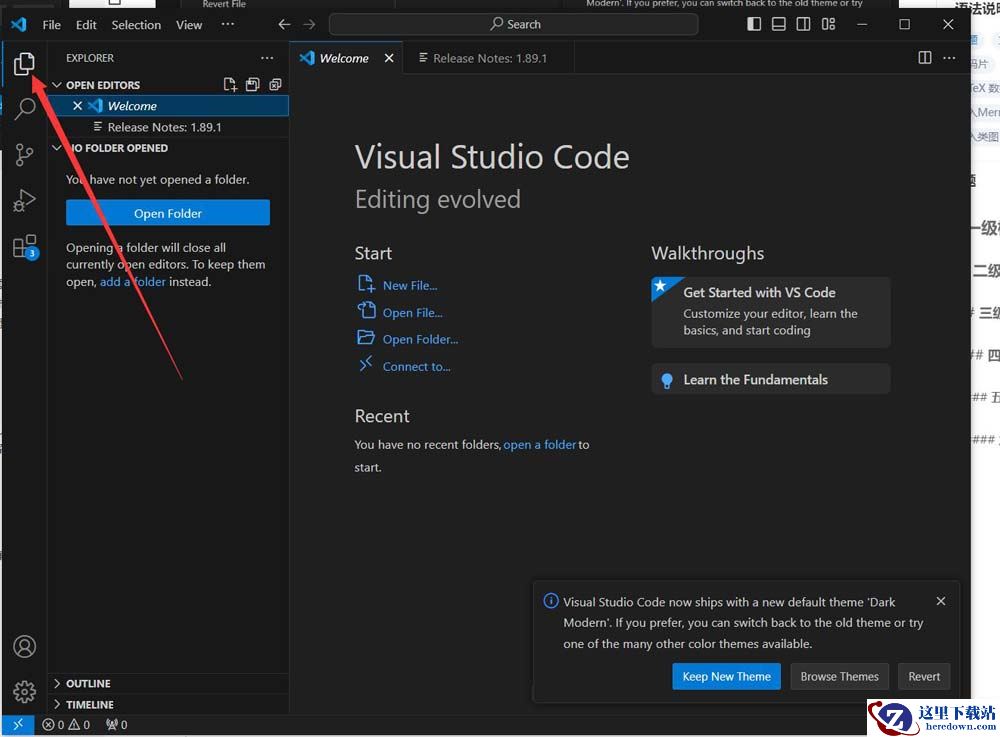This screenshot has width=1000, height=737.
Task: Open the View menu
Action: click(x=189, y=25)
